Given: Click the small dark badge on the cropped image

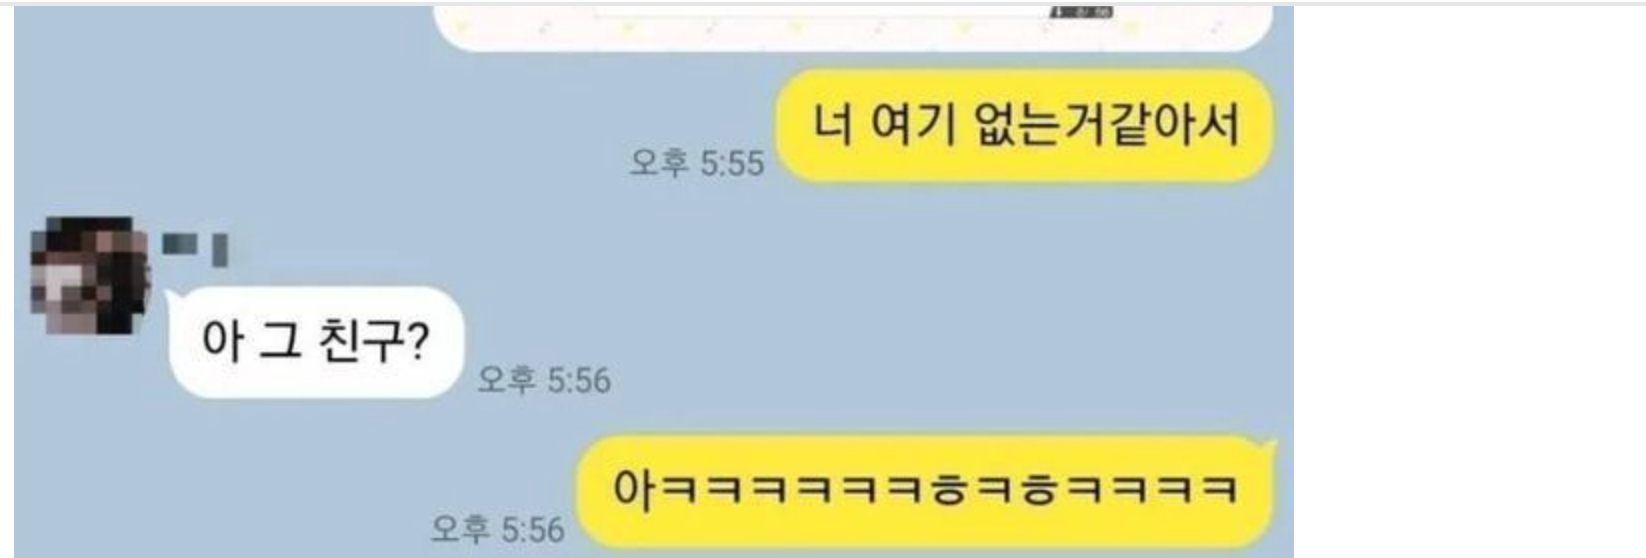Looking at the screenshot, I should (1081, 12).
